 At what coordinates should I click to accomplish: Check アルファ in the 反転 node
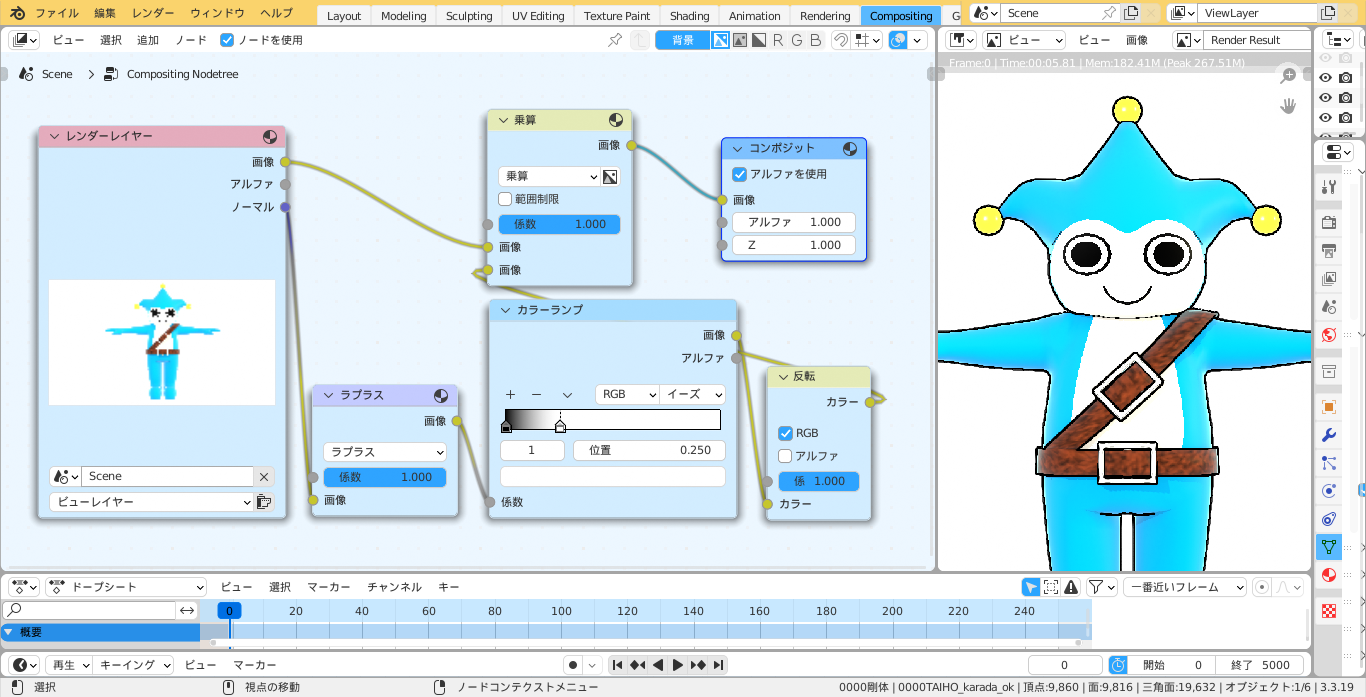[785, 456]
